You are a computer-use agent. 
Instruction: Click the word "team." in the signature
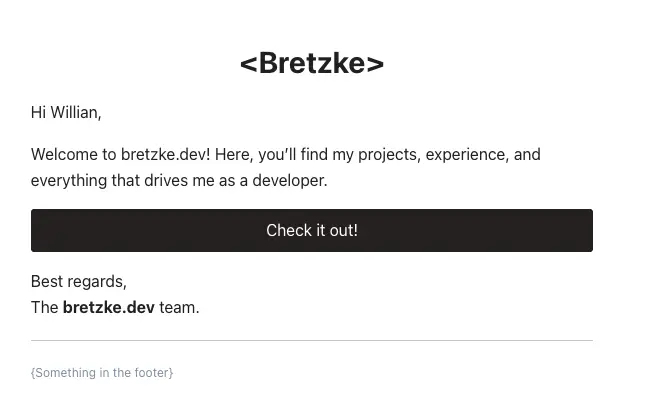(x=179, y=308)
